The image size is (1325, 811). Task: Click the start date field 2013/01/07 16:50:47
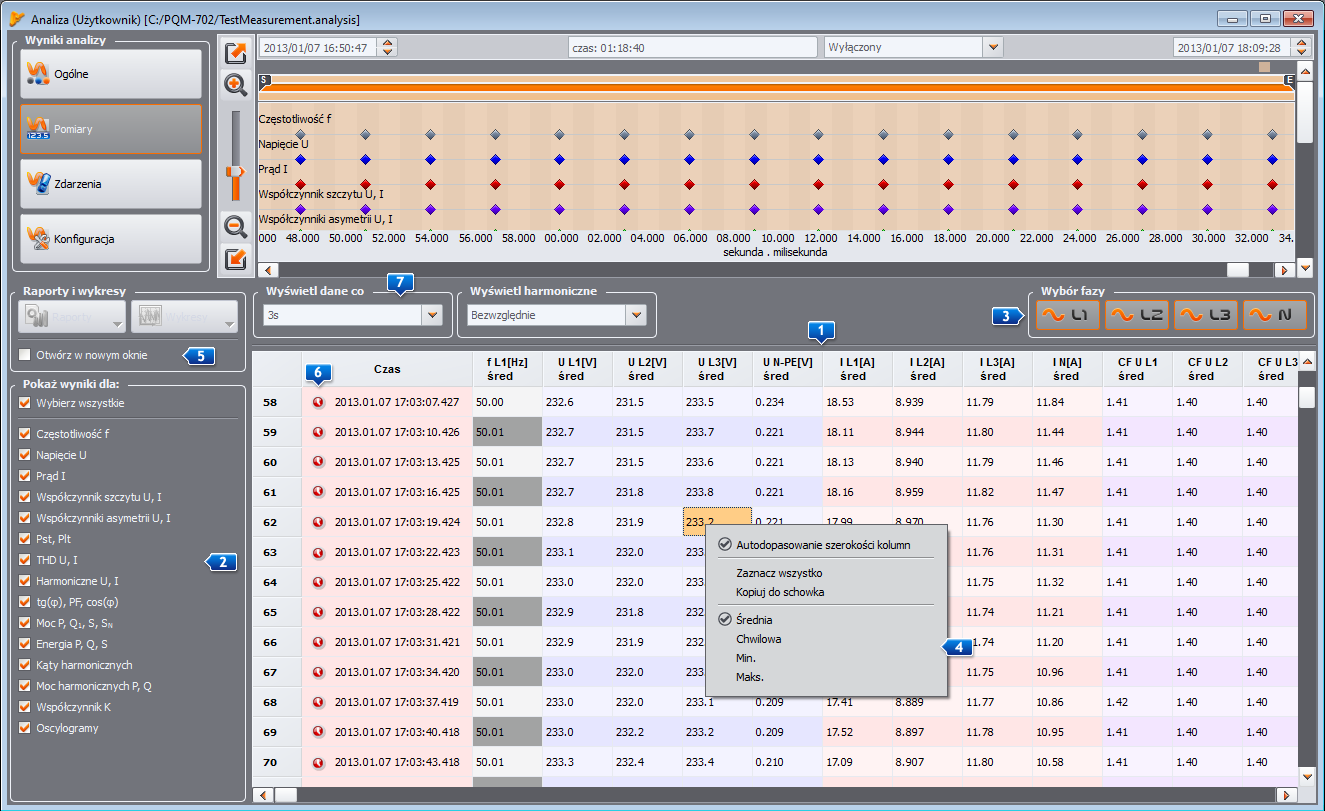coord(319,47)
